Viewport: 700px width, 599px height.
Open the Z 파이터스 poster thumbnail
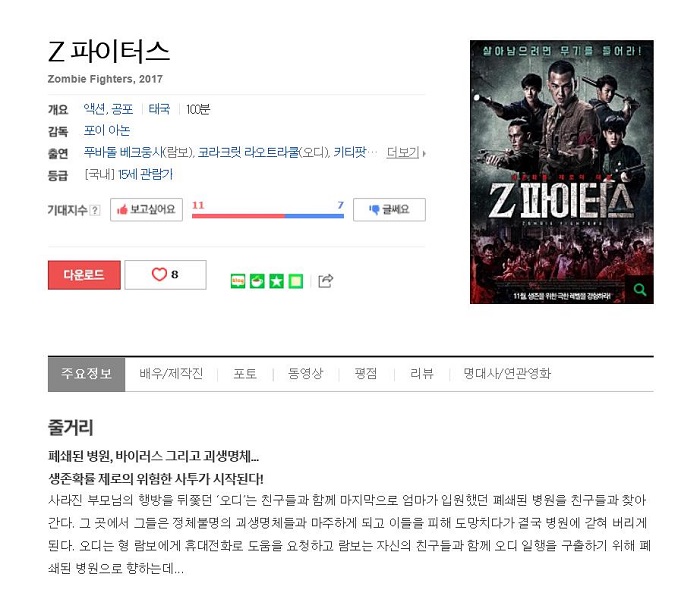562,172
